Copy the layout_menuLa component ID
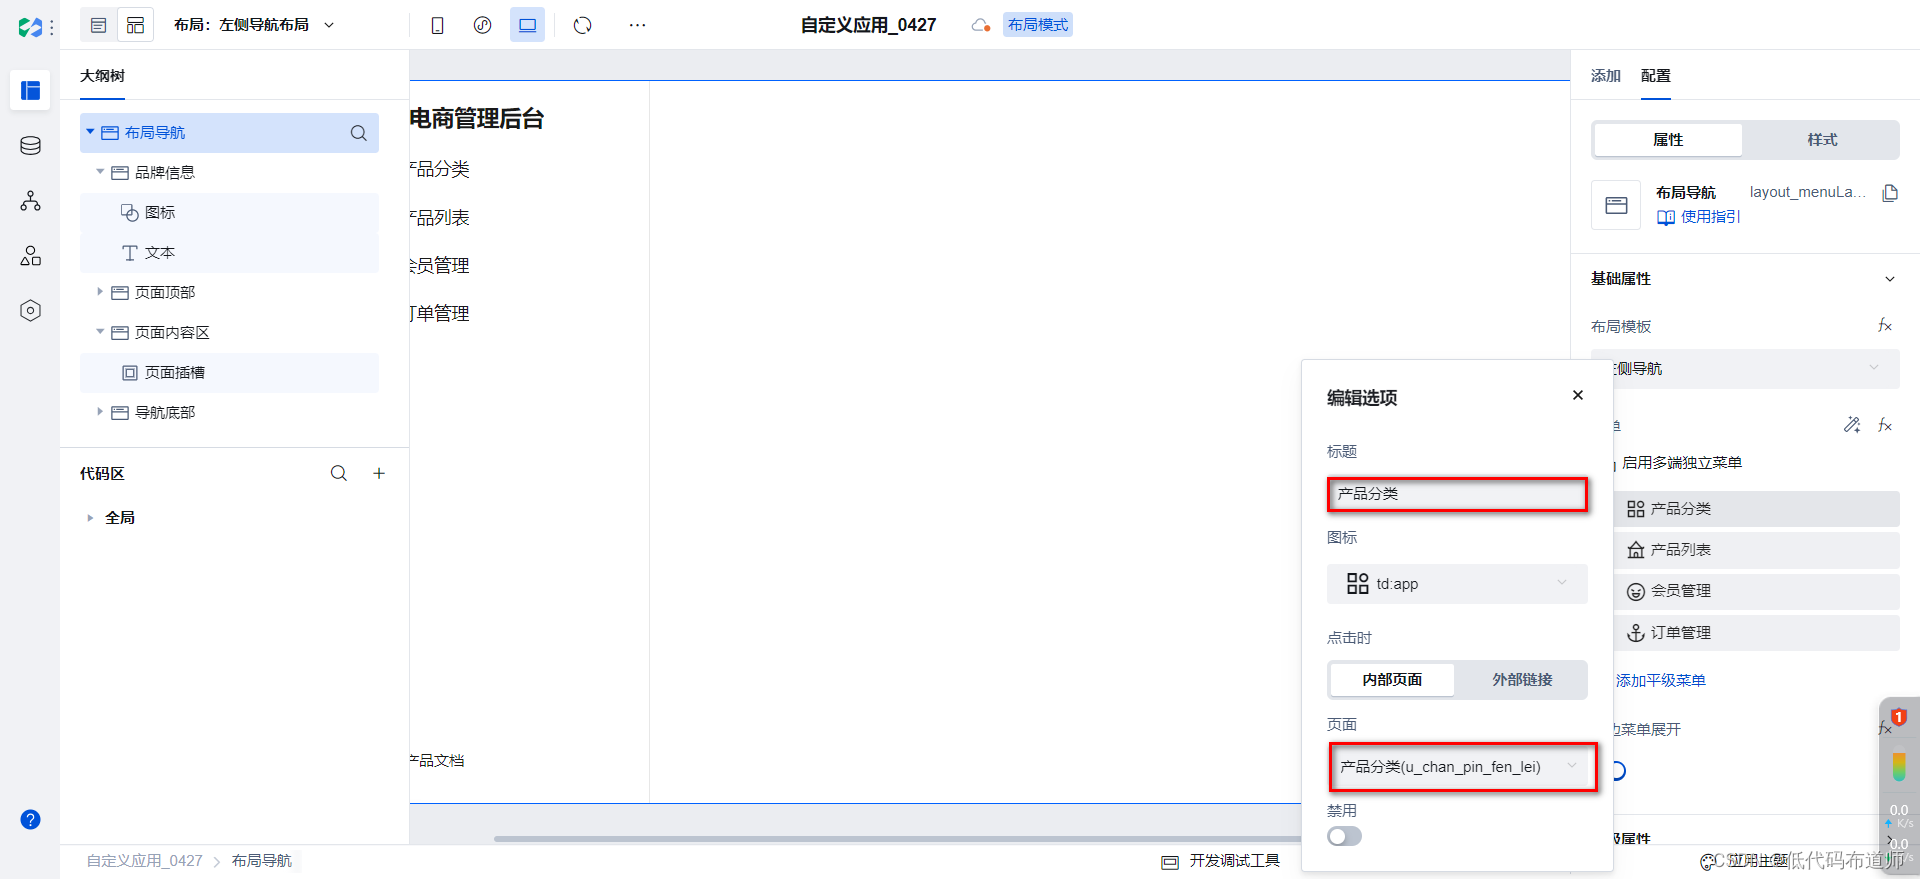 [1890, 192]
